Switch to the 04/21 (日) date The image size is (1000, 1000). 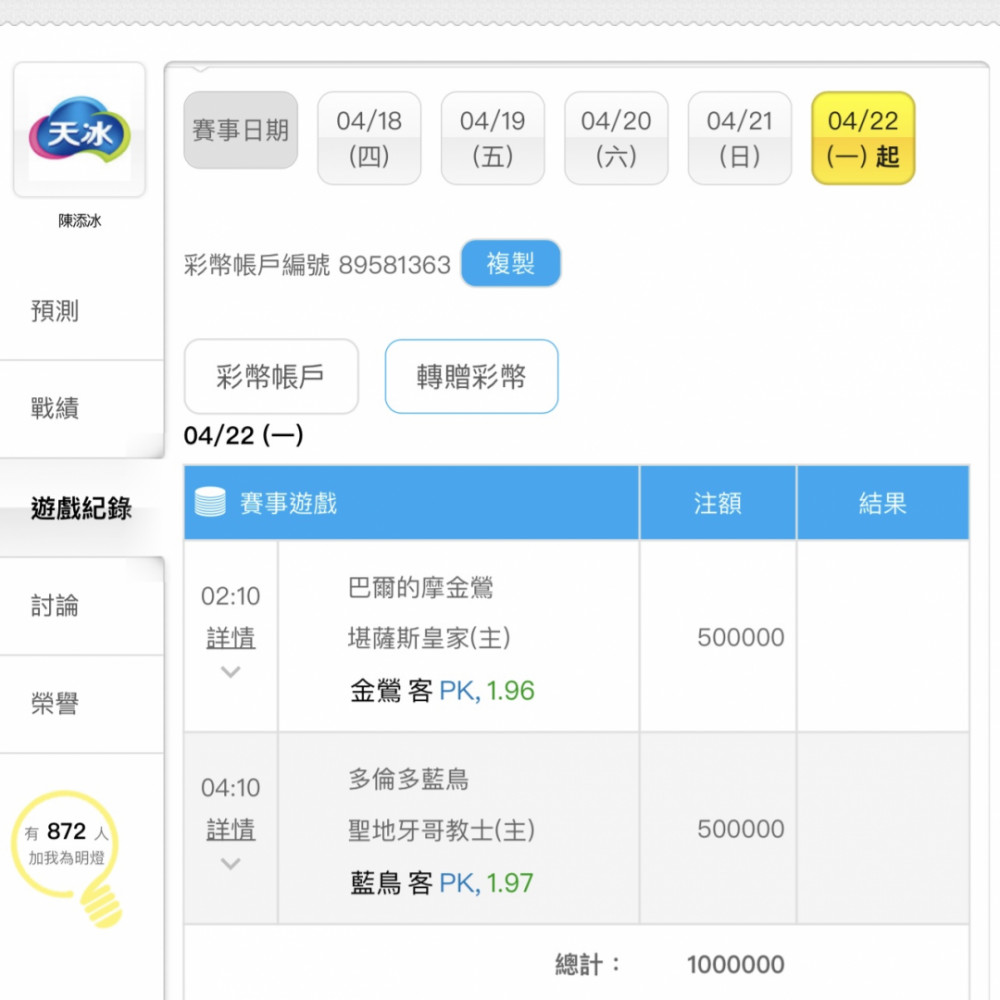tap(739, 138)
